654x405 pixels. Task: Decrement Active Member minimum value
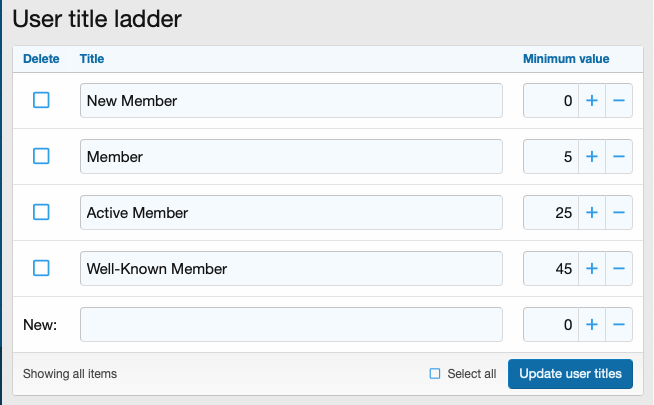[618, 213]
